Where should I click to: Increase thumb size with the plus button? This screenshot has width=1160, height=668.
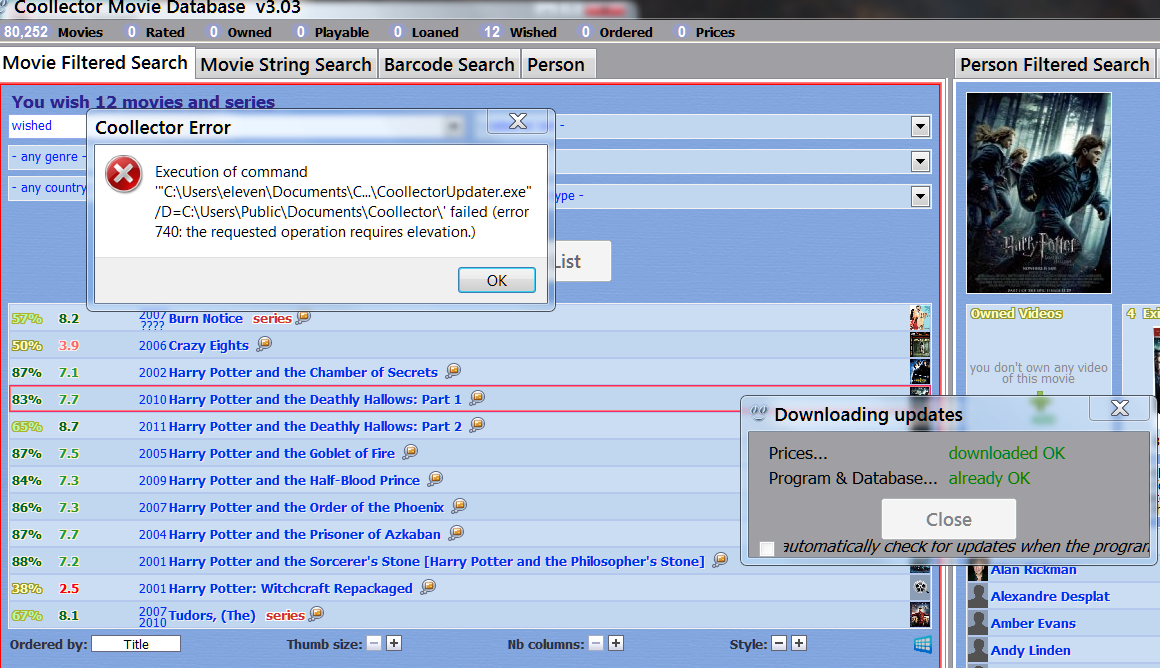394,644
